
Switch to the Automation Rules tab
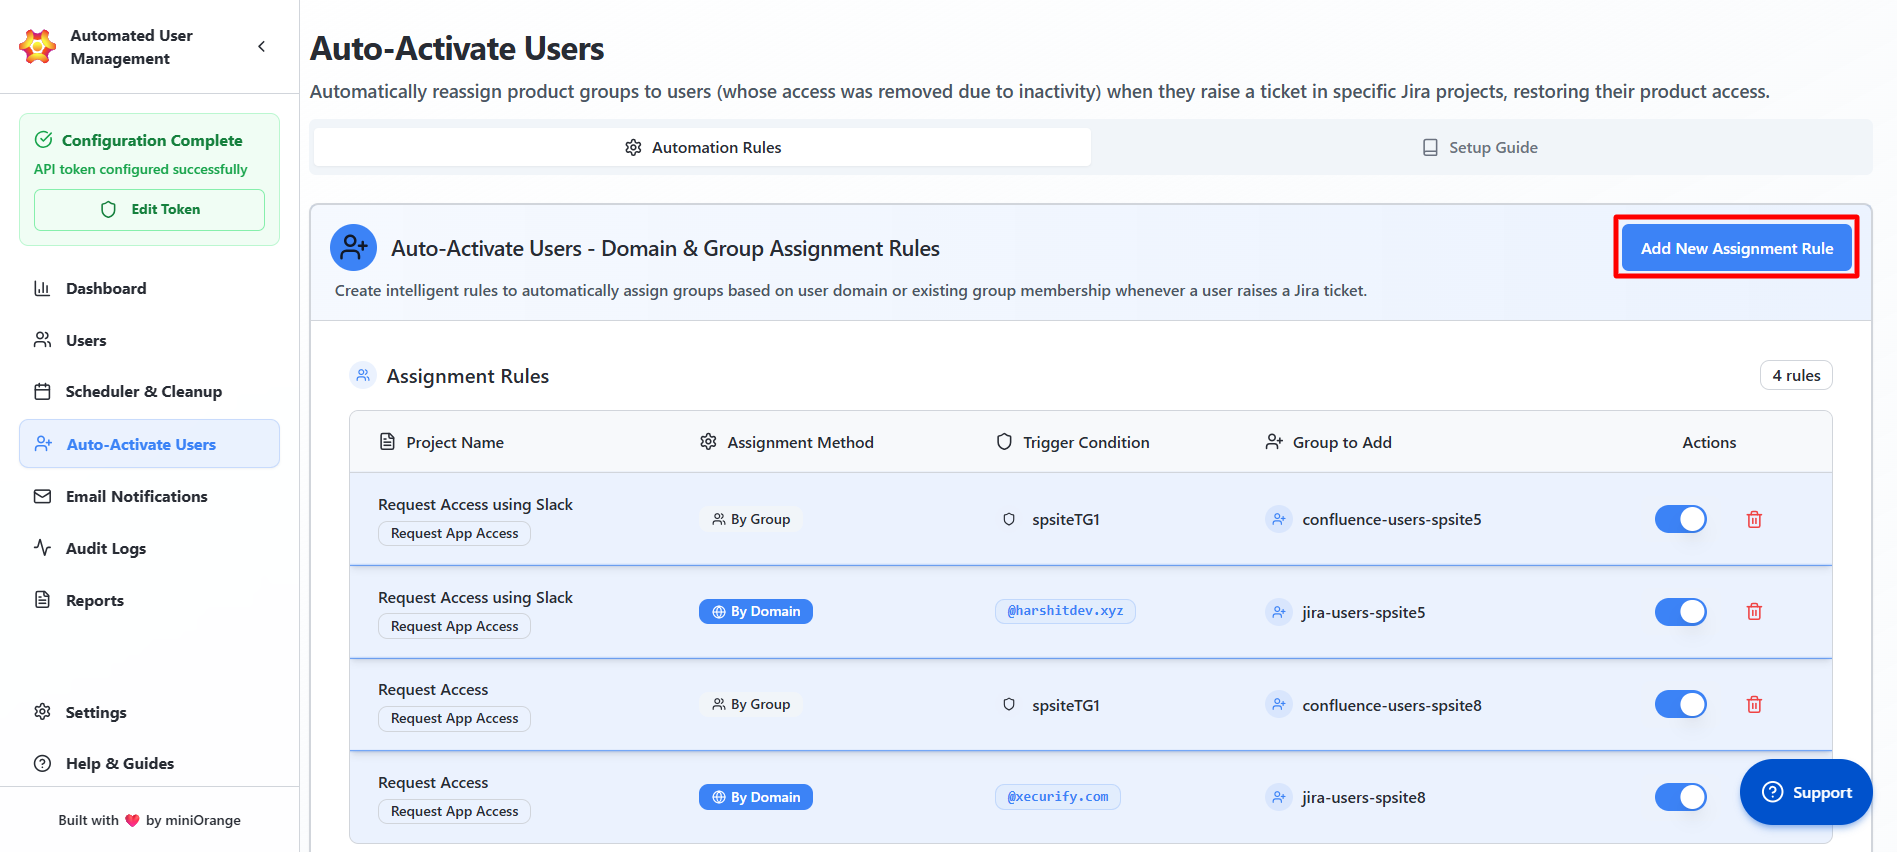(702, 148)
